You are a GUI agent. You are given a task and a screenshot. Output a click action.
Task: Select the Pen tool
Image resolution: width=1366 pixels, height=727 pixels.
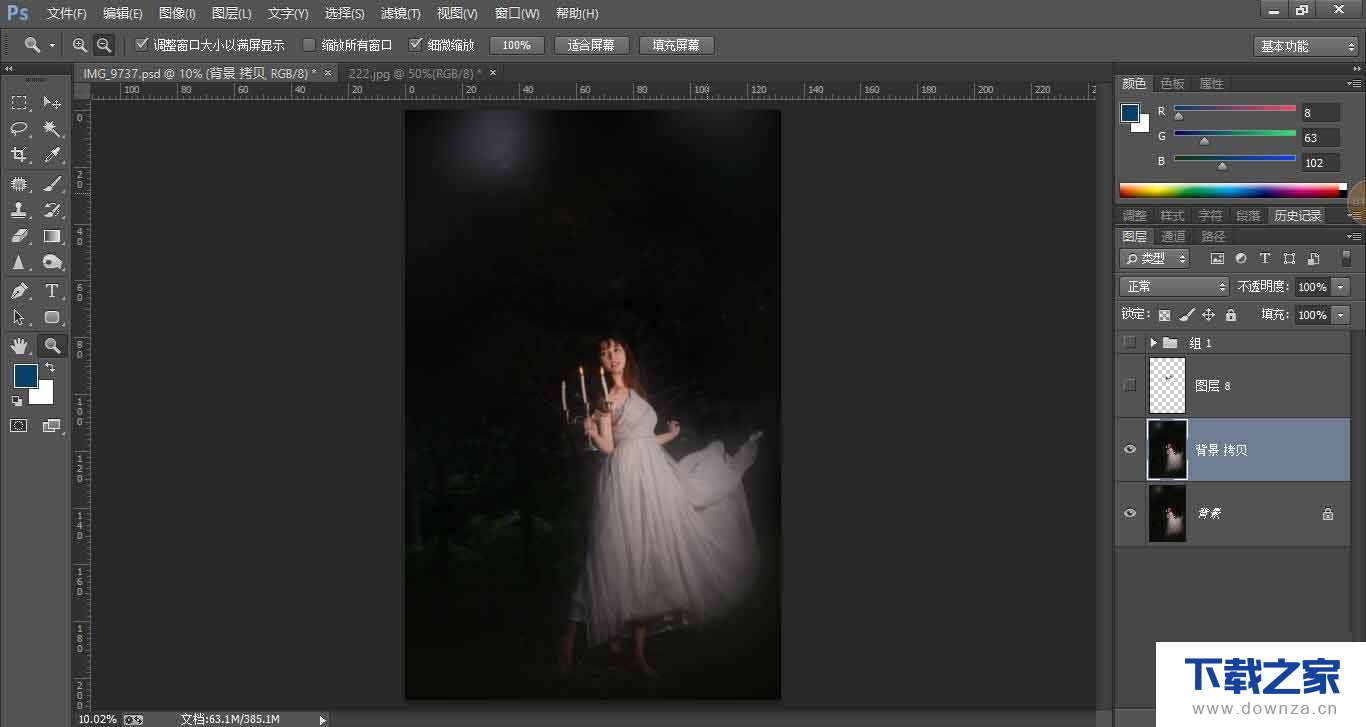pyautogui.click(x=19, y=291)
